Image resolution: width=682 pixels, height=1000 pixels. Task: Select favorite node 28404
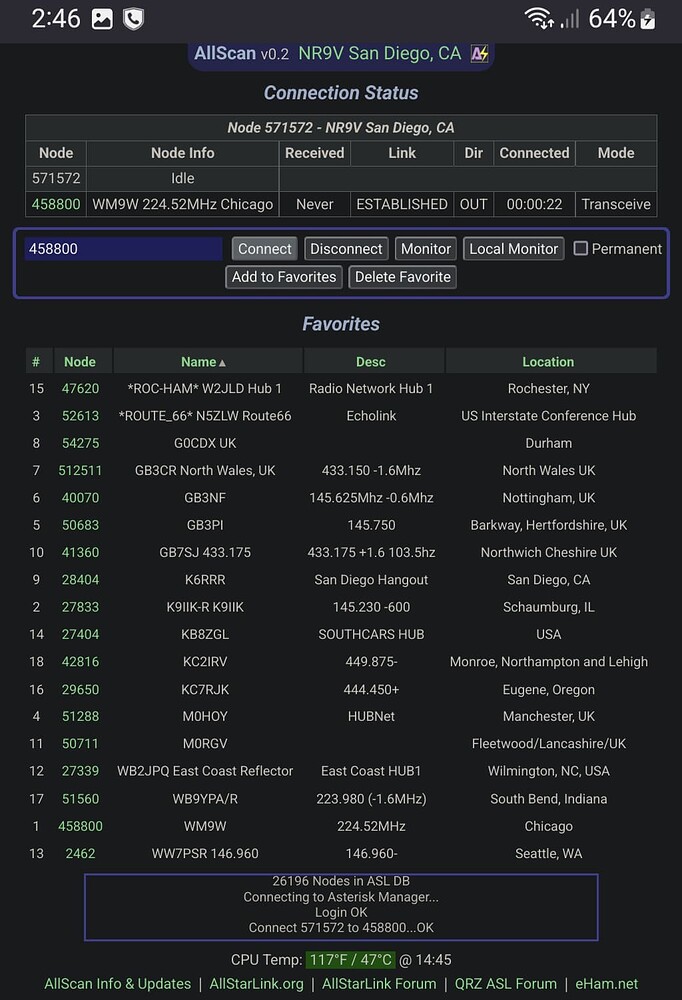tap(80, 580)
